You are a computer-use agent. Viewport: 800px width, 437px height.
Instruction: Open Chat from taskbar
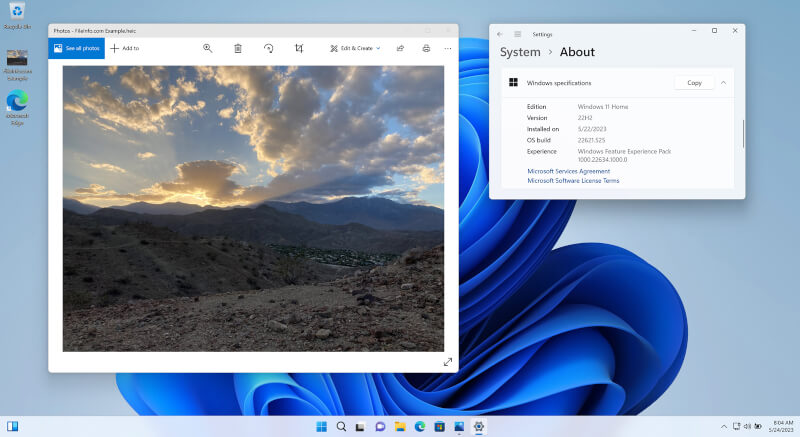[380, 427]
